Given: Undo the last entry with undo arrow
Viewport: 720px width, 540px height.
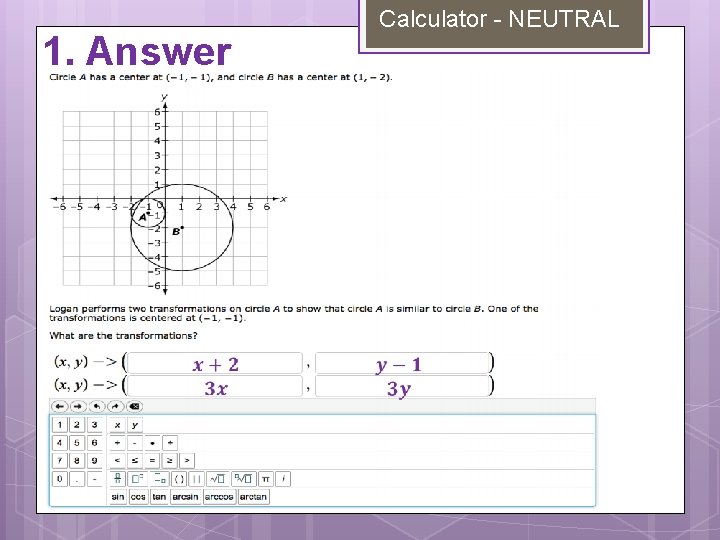Looking at the screenshot, I should pyautogui.click(x=96, y=406).
